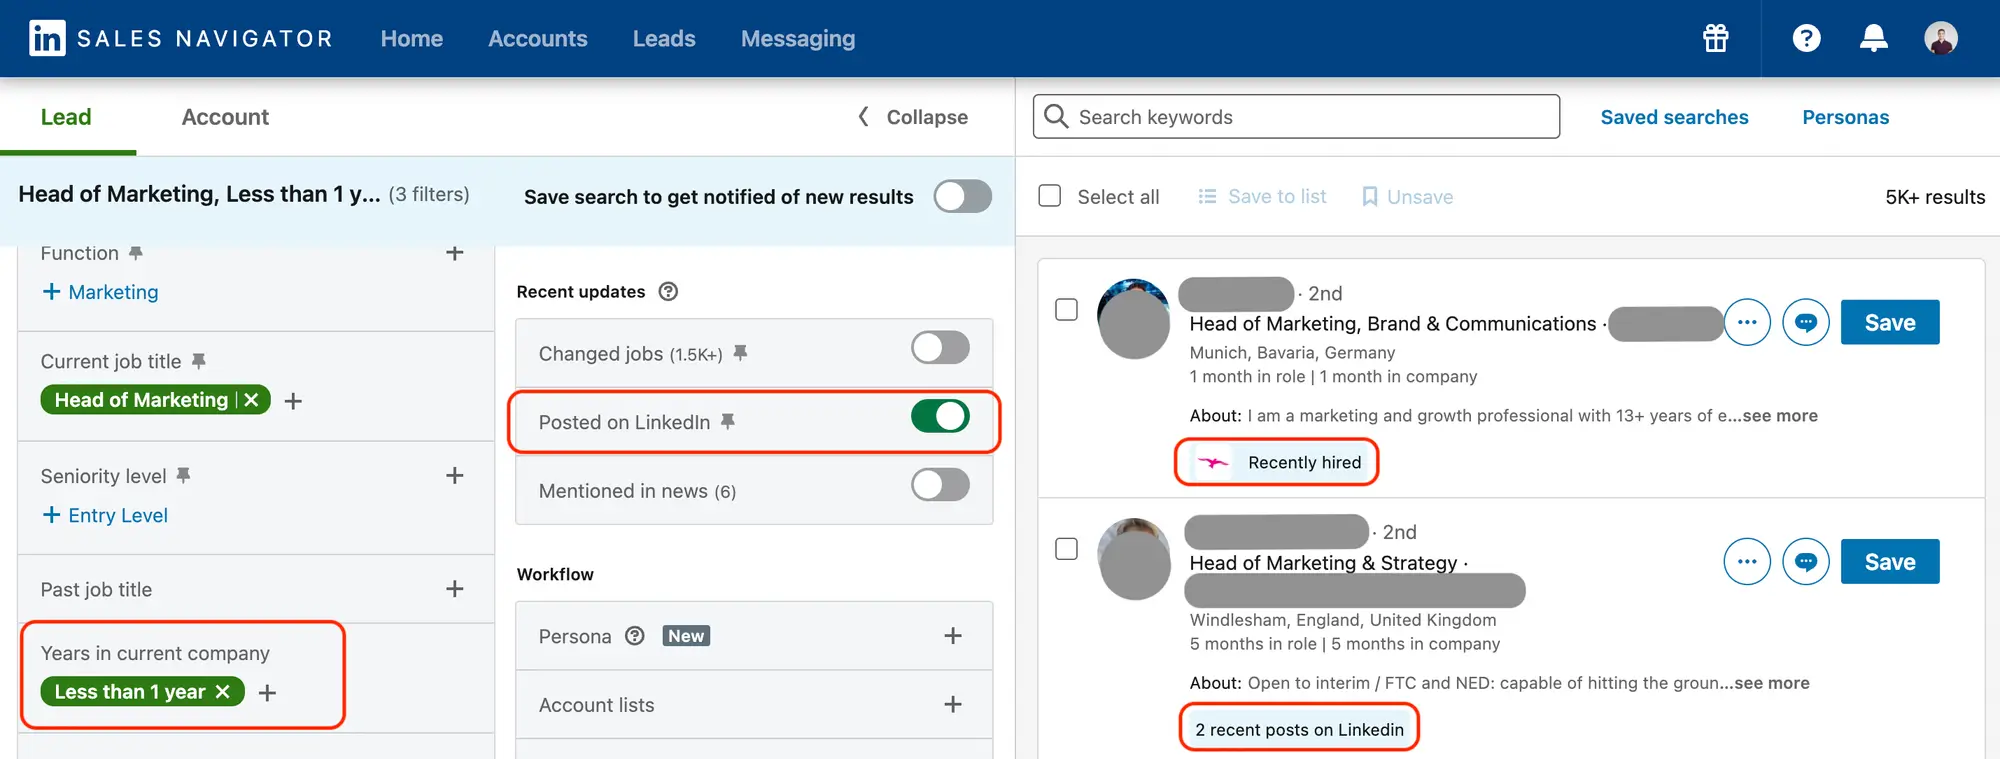Viewport: 2000px width, 759px height.
Task: Save the Head of Marketing, Brand & Communications lead
Action: point(1890,322)
